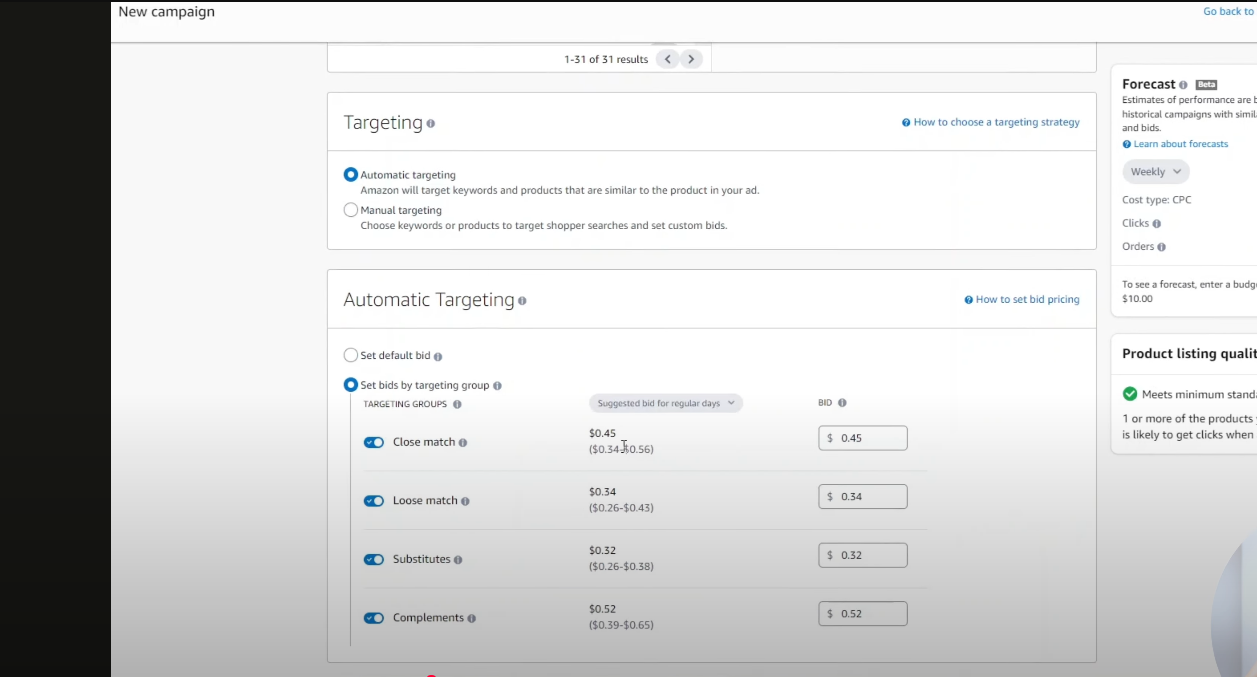Click inside the Close match bid field
1257x677 pixels.
[862, 437]
